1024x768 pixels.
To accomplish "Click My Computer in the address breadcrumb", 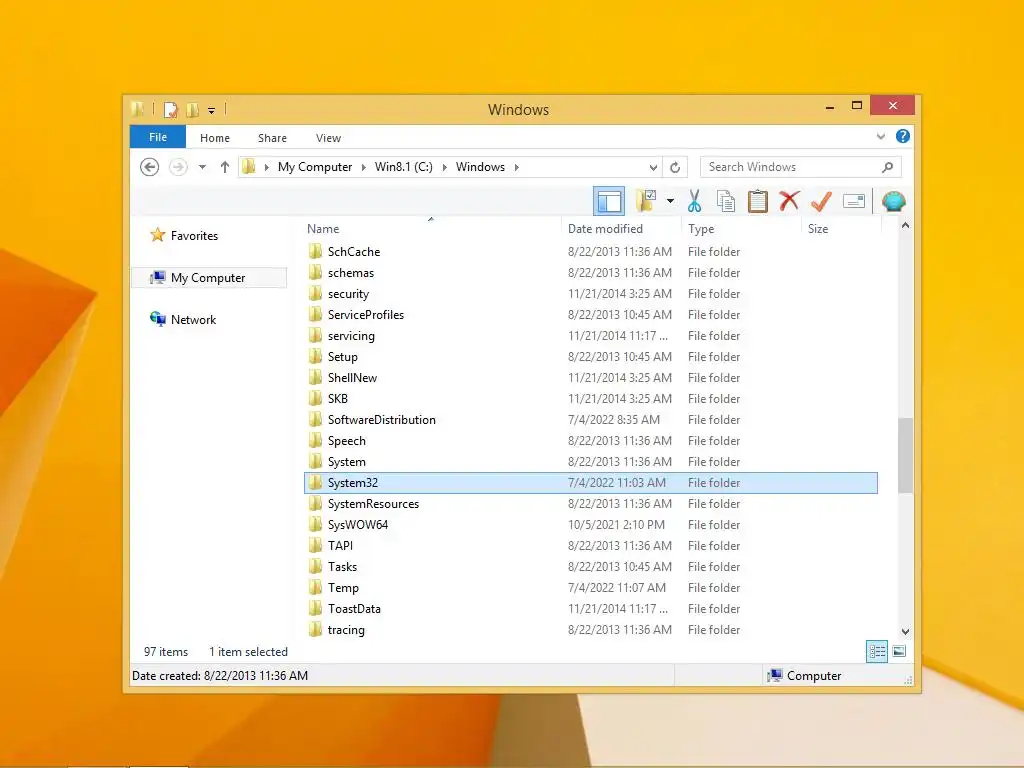I will [315, 167].
